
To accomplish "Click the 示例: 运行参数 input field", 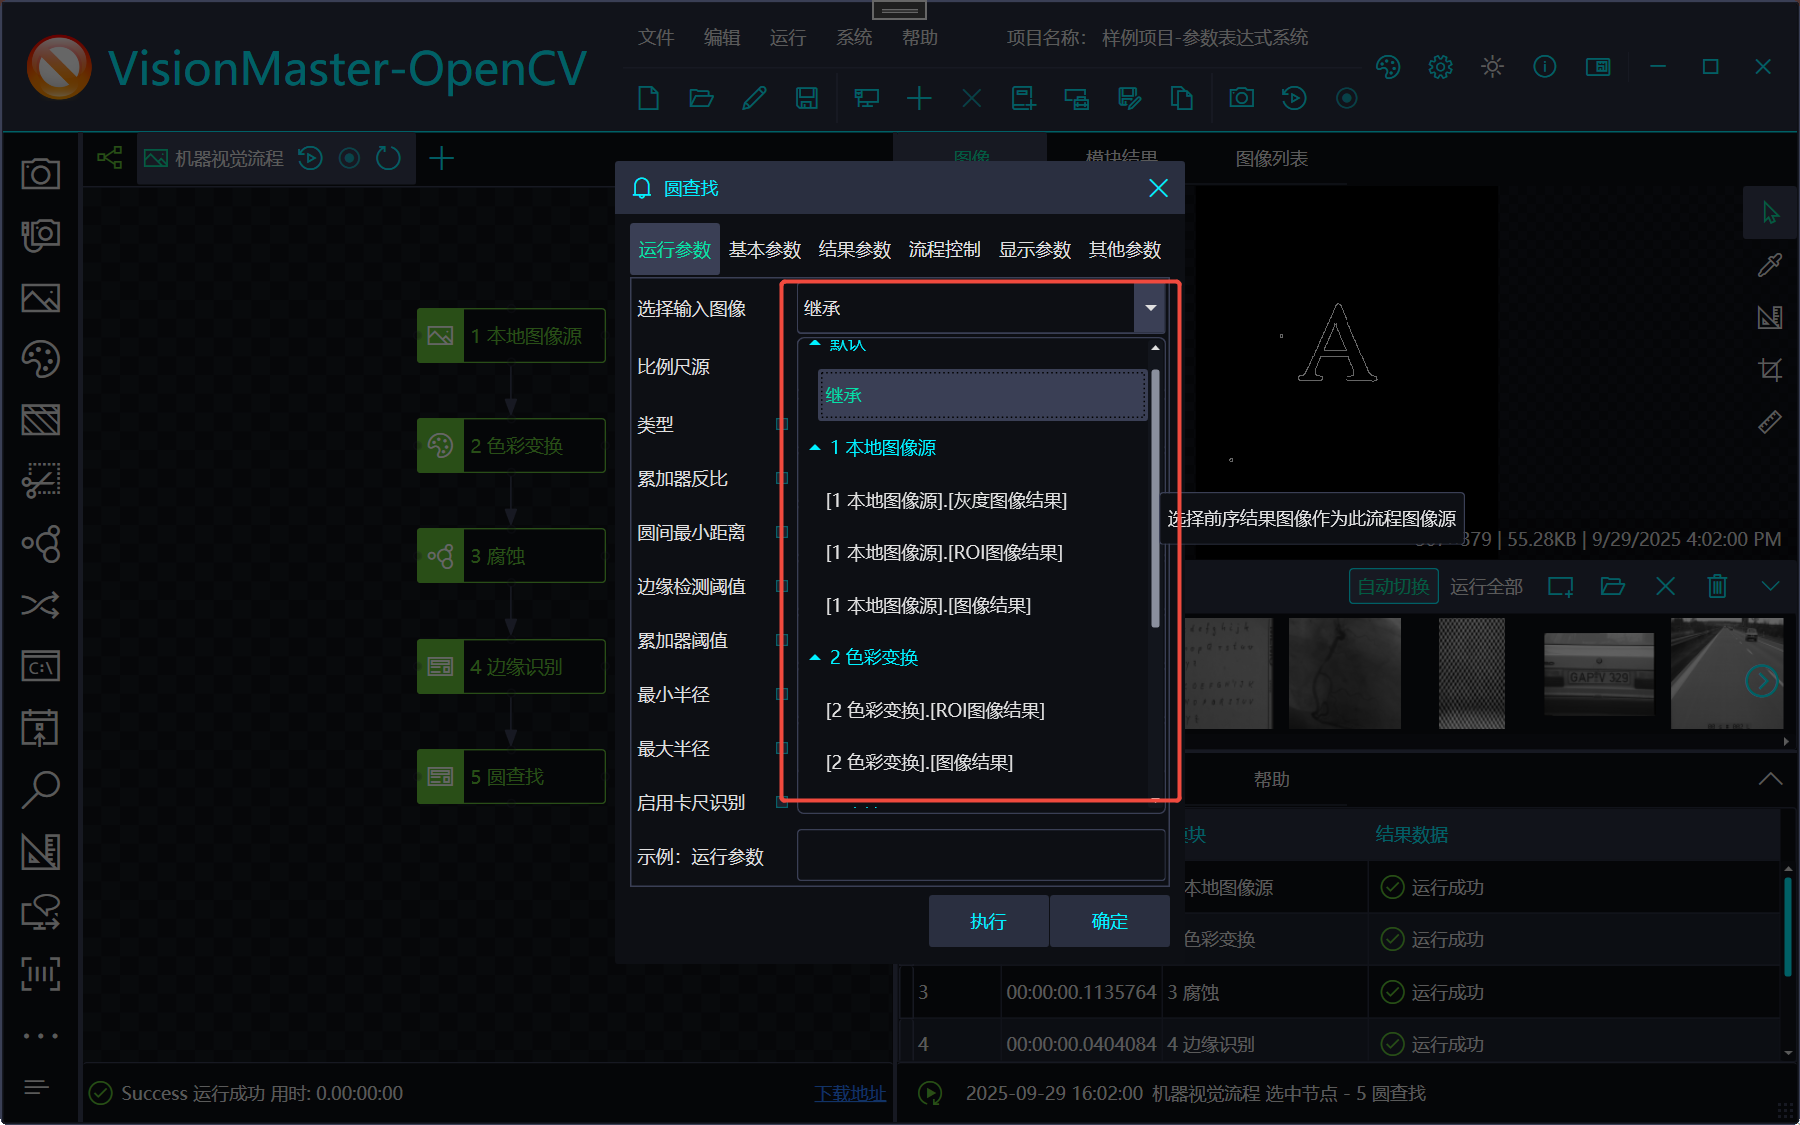I will tap(981, 855).
